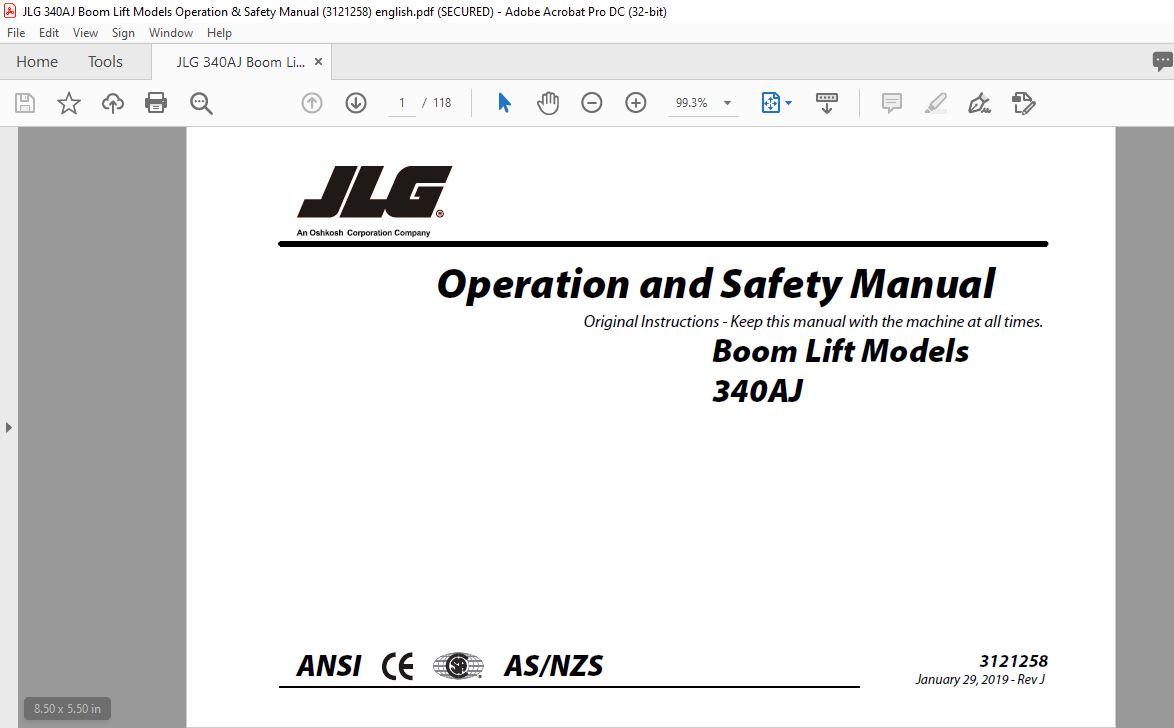This screenshot has height=728, width=1174.
Task: Zoom out with minus button
Action: [x=591, y=103]
